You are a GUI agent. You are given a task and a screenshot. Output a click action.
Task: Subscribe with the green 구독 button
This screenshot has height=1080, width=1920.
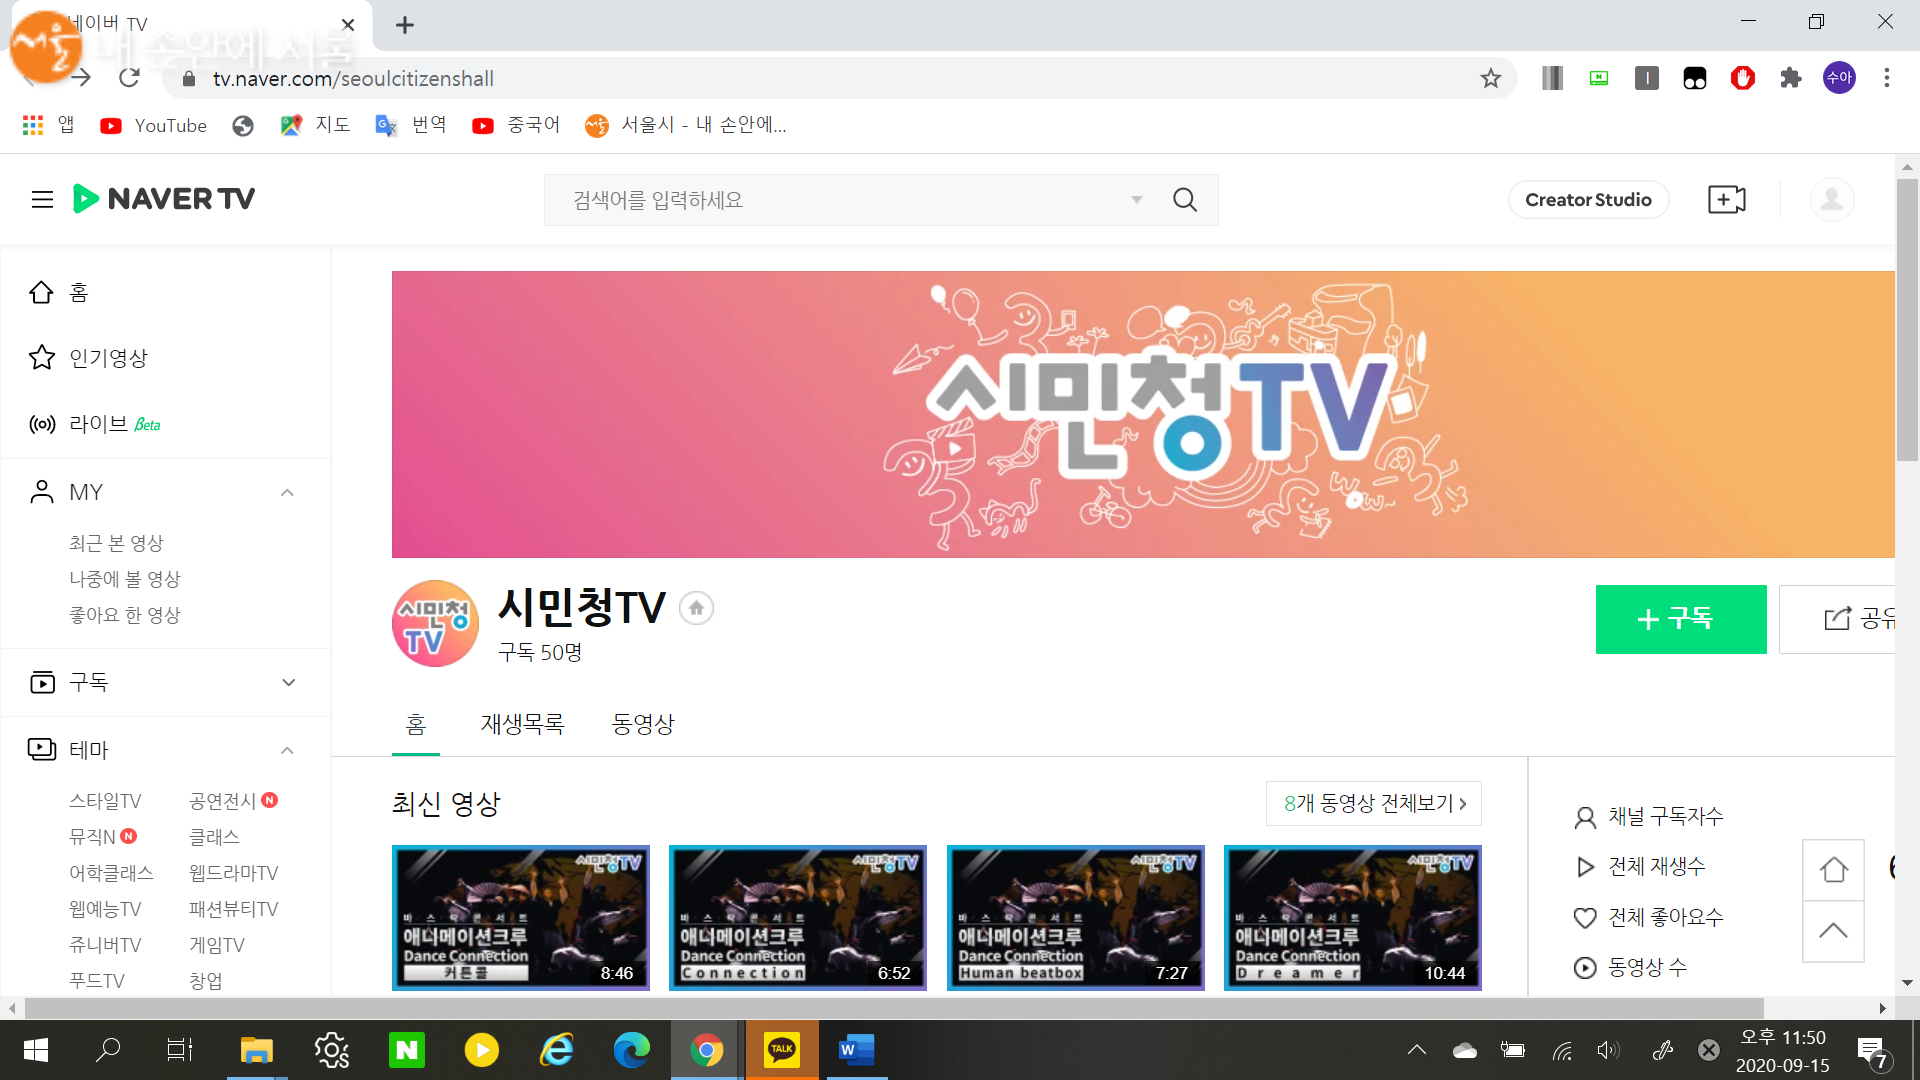tap(1681, 619)
